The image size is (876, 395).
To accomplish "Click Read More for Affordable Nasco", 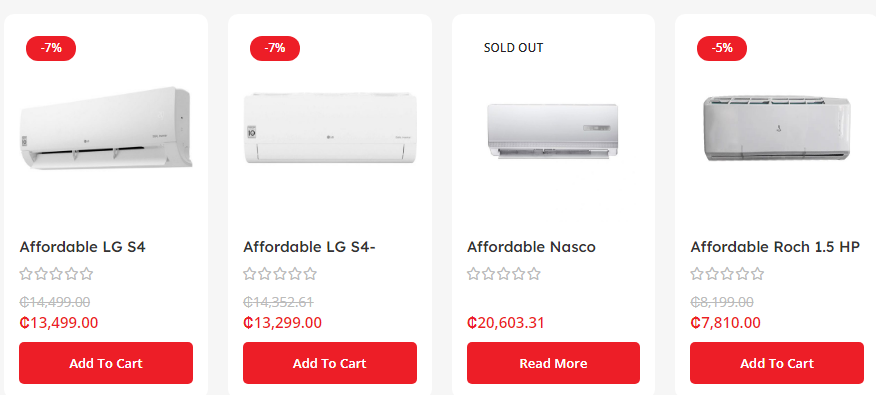I will point(553,363).
